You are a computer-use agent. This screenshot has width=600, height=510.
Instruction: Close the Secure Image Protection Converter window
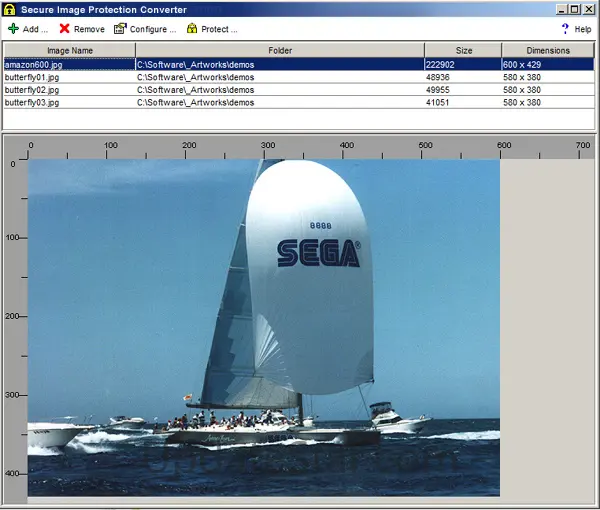tap(589, 9)
